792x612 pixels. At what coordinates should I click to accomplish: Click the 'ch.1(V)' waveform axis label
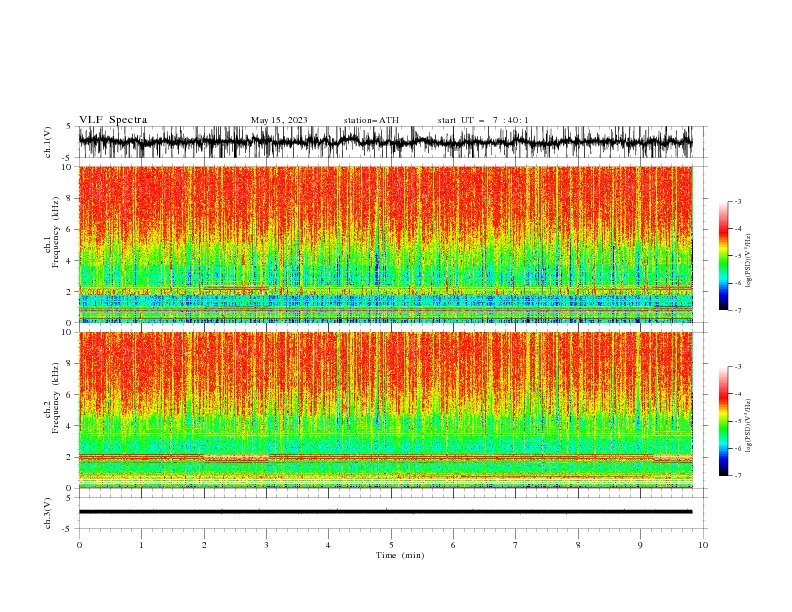pos(48,142)
